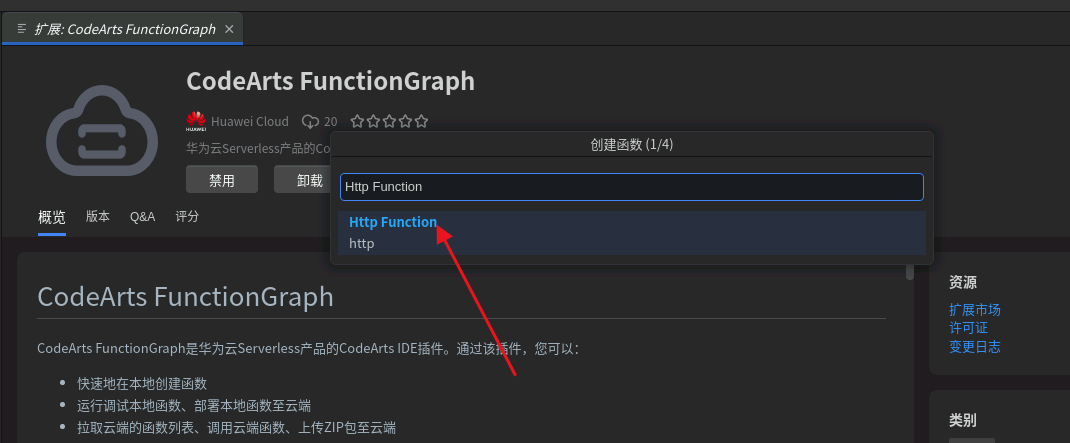
Task: Open the Q&A tab
Action: point(143,216)
